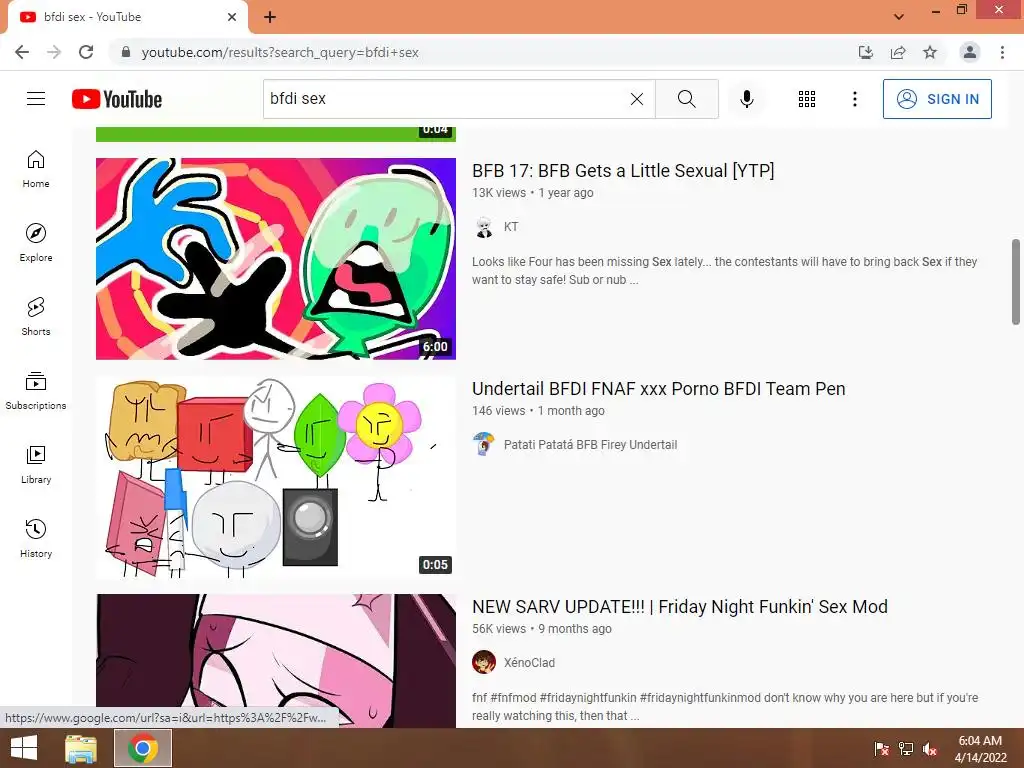Click the YouTube logo
The width and height of the screenshot is (1024, 768).
[117, 99]
